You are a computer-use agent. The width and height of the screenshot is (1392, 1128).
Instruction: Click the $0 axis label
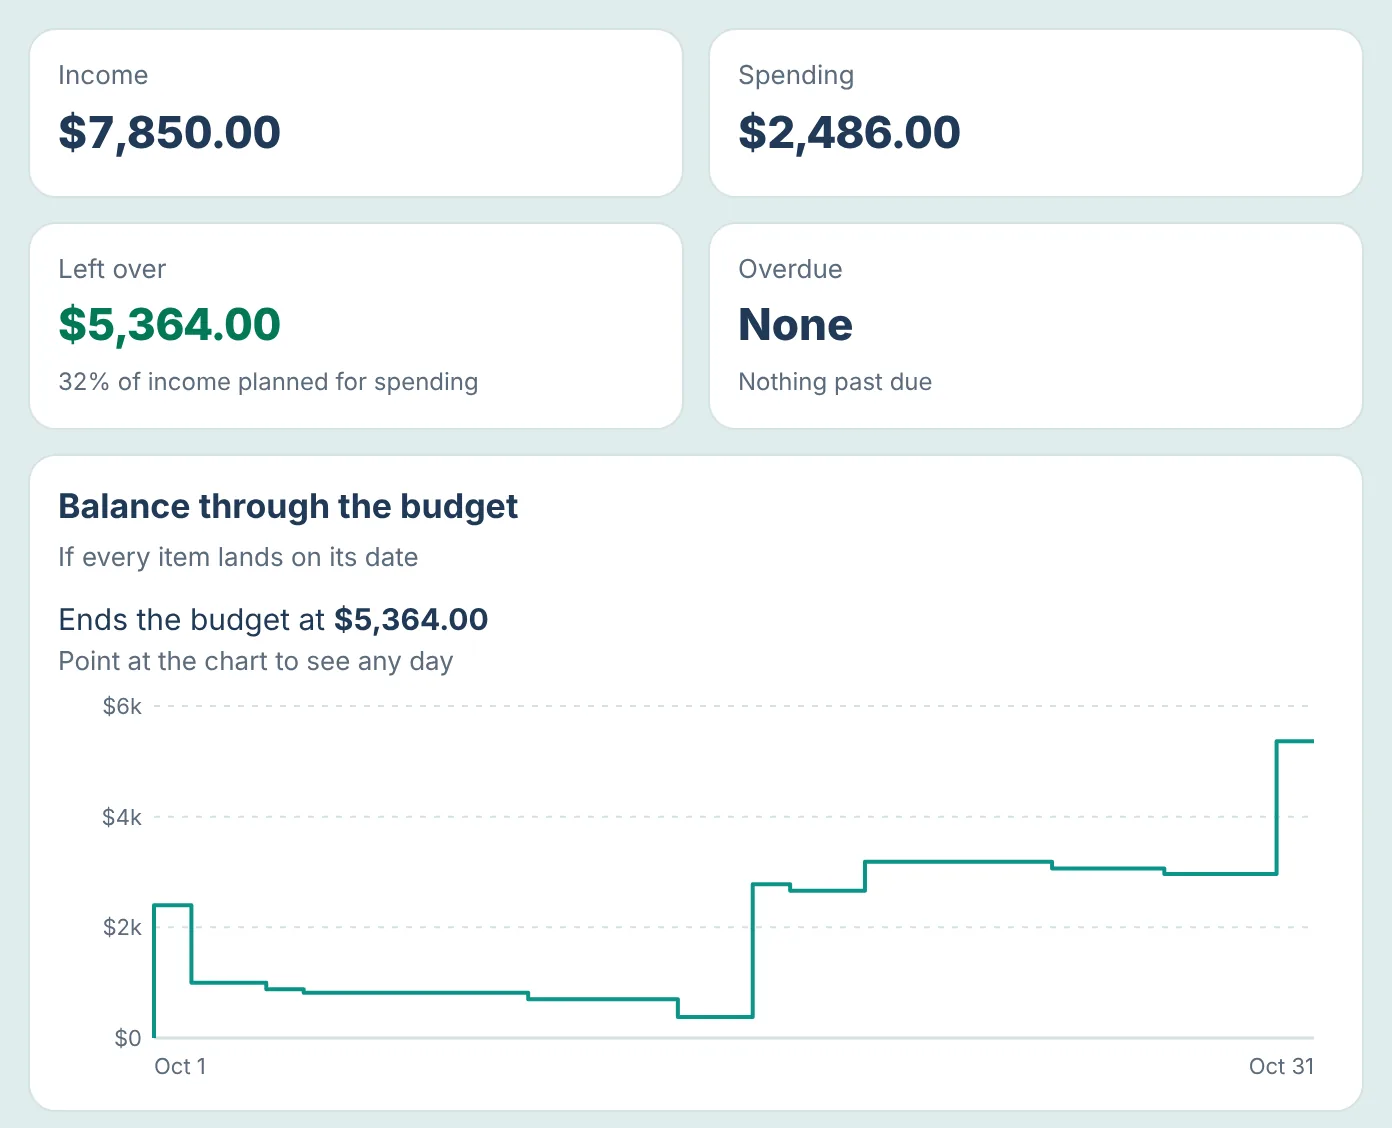[x=128, y=1038]
